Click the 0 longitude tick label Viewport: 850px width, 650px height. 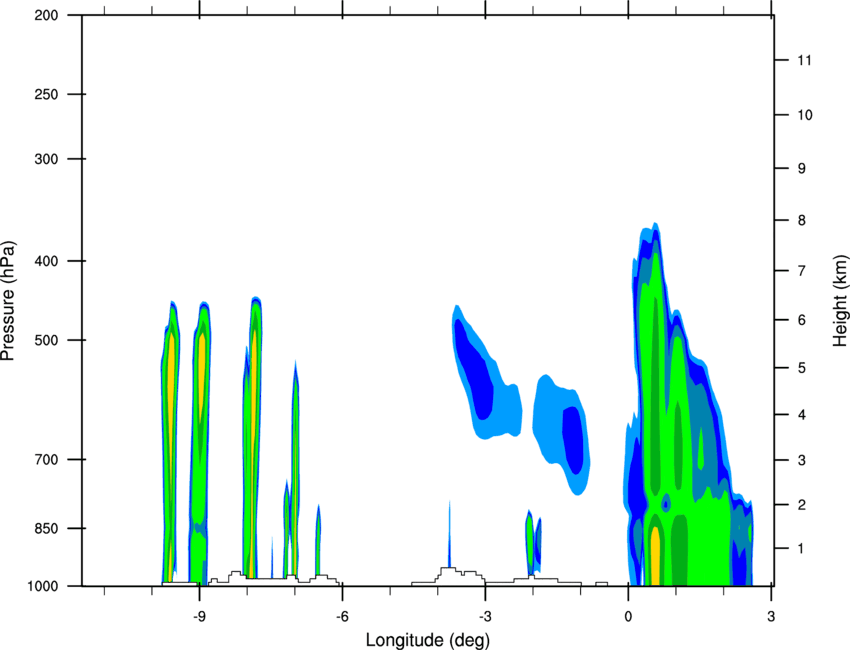[x=628, y=617]
